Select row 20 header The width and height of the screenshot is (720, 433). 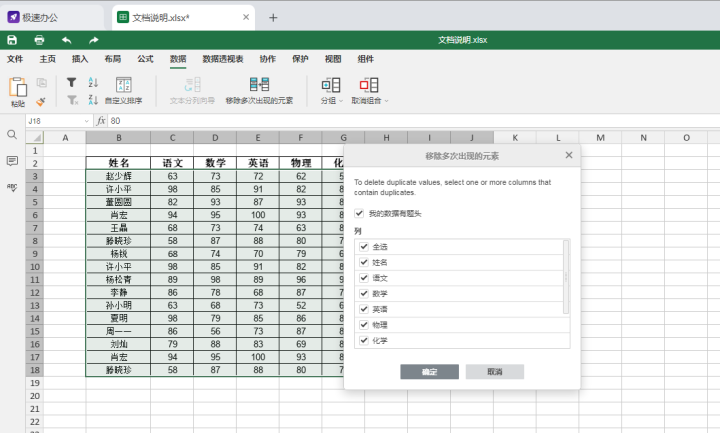tap(34, 396)
